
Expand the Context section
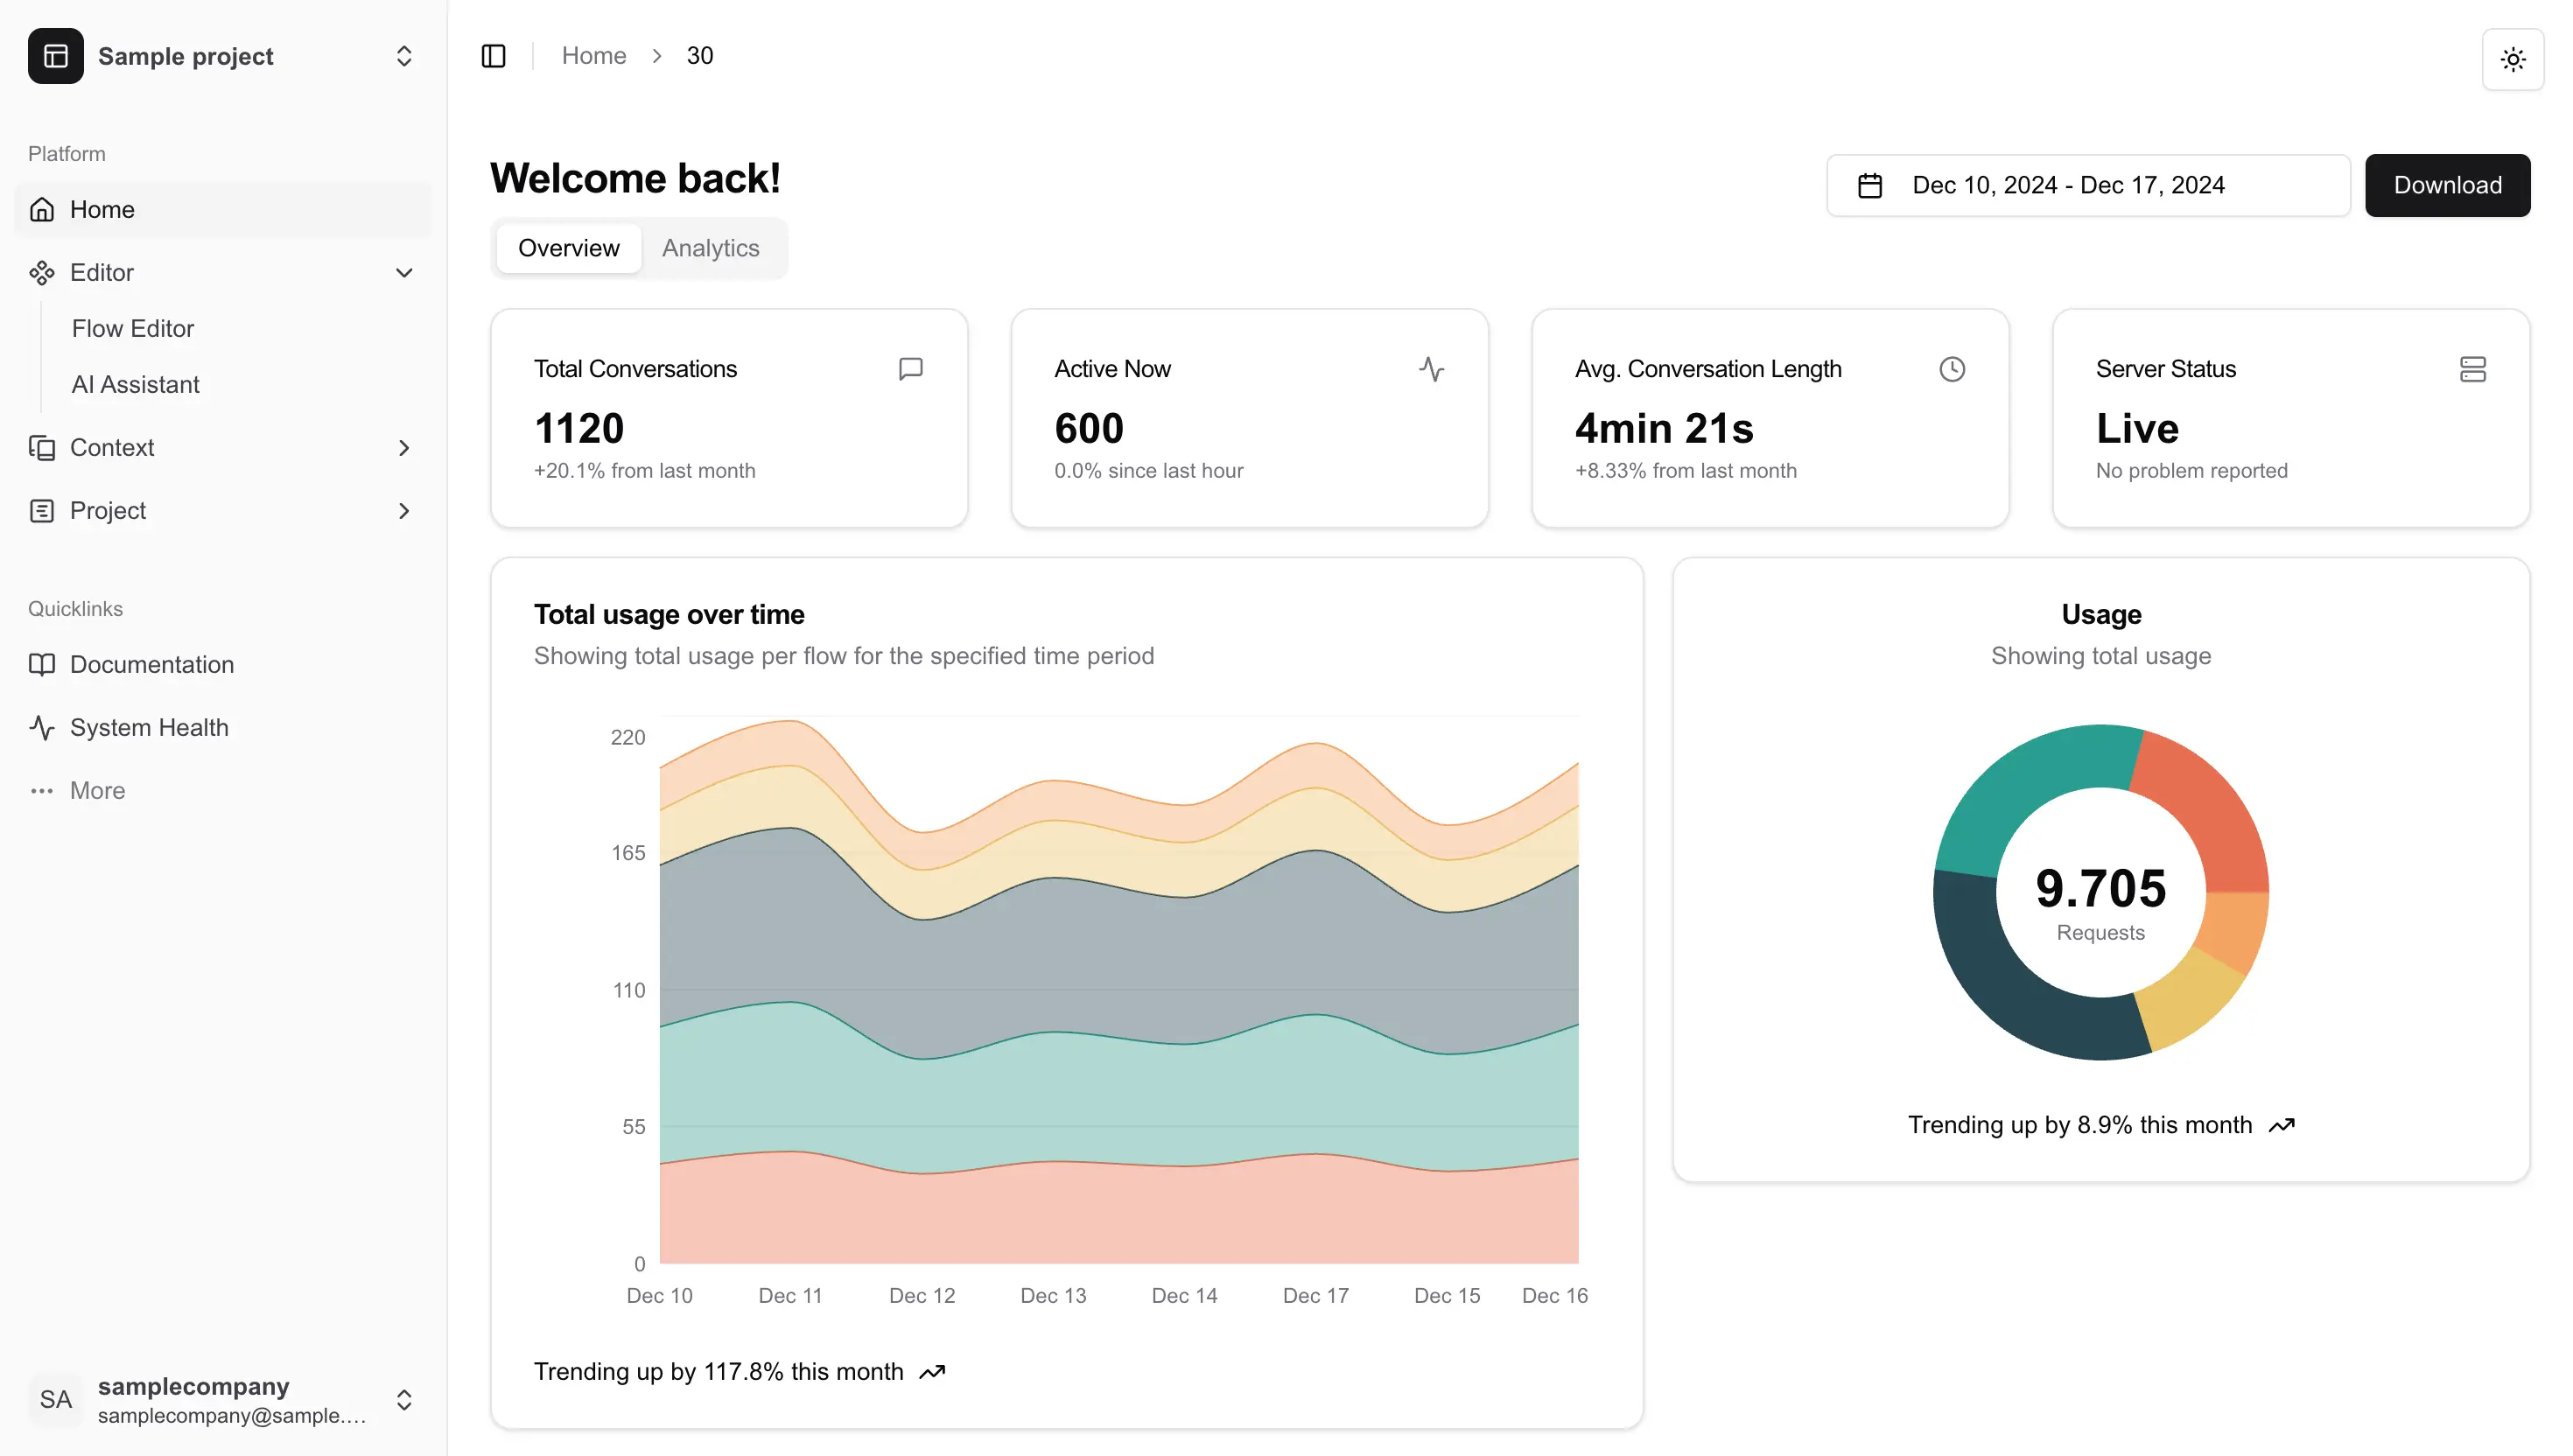(x=404, y=448)
